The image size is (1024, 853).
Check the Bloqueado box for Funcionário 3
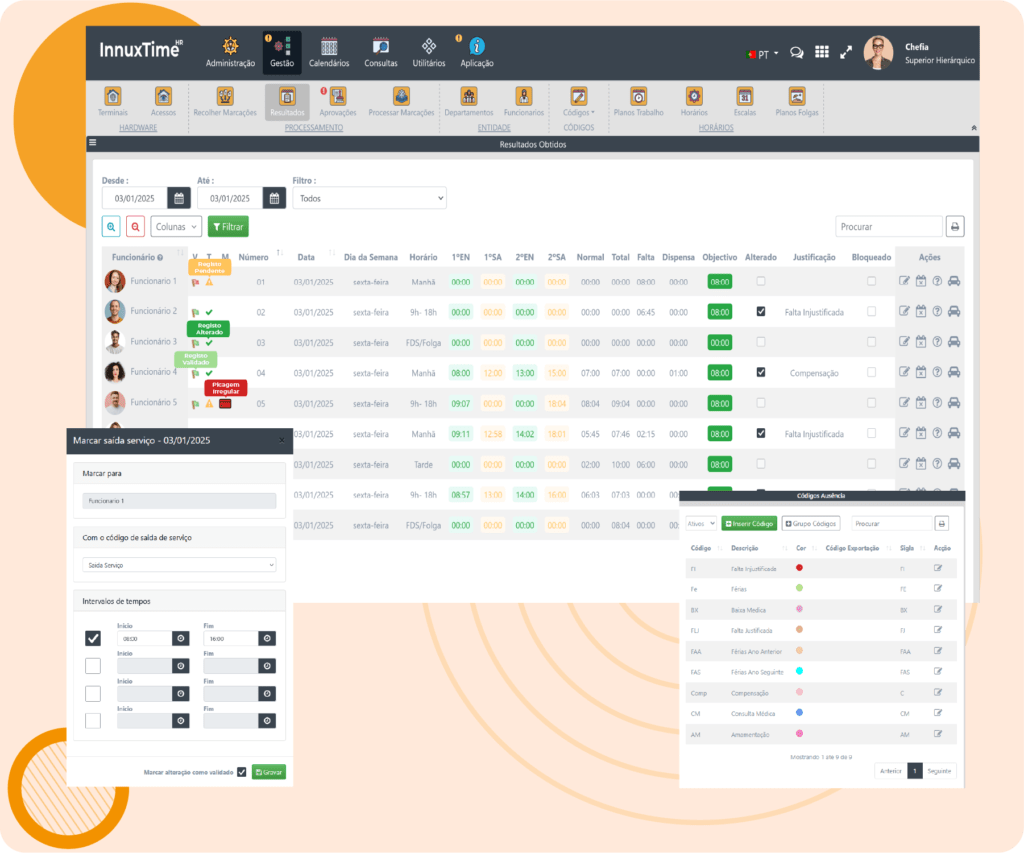point(871,342)
